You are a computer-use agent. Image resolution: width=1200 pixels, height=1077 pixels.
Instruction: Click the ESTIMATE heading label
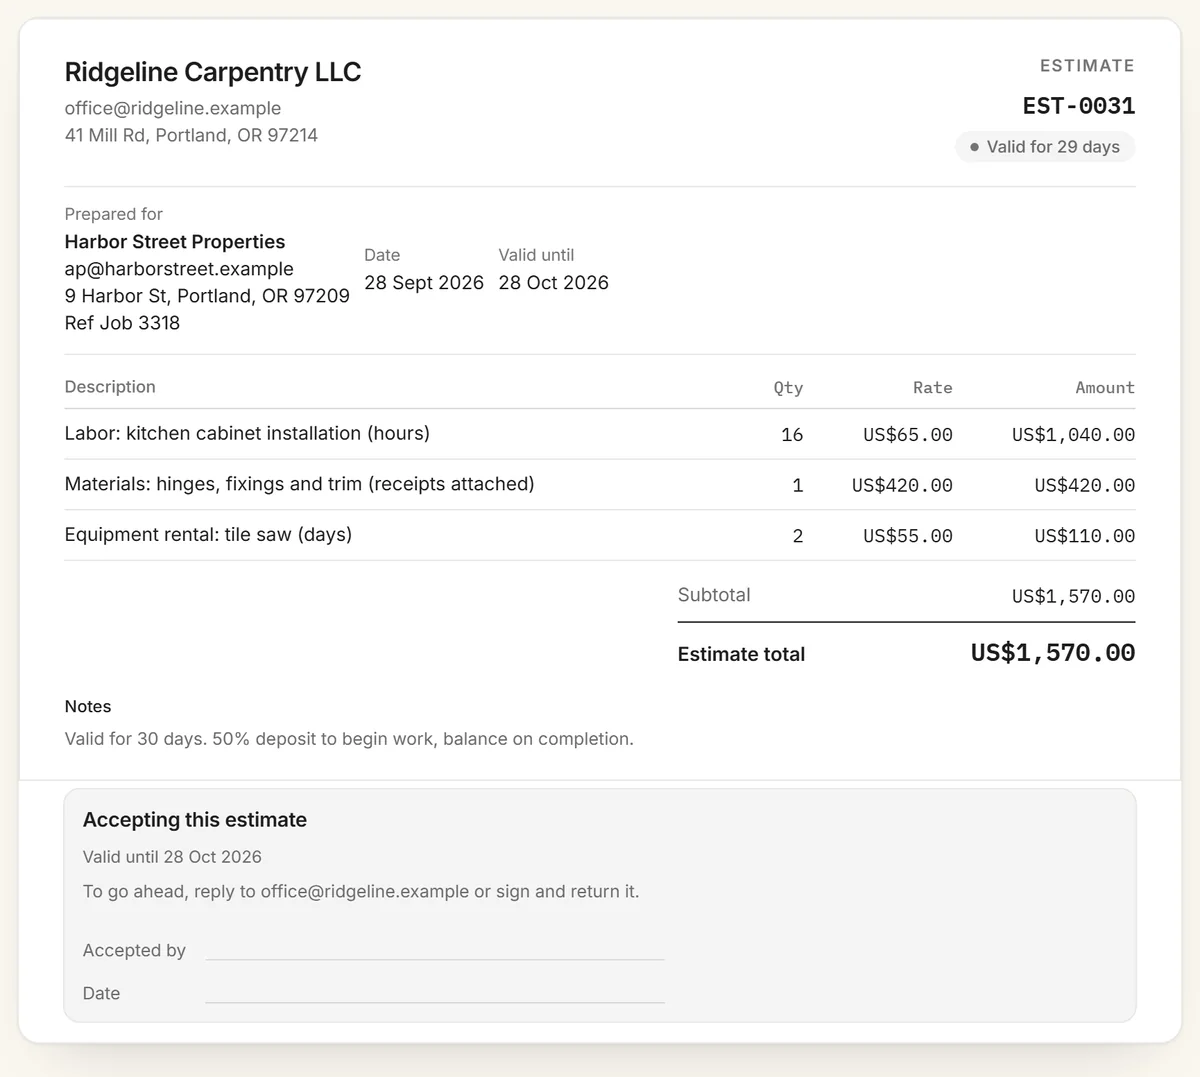click(x=1087, y=66)
